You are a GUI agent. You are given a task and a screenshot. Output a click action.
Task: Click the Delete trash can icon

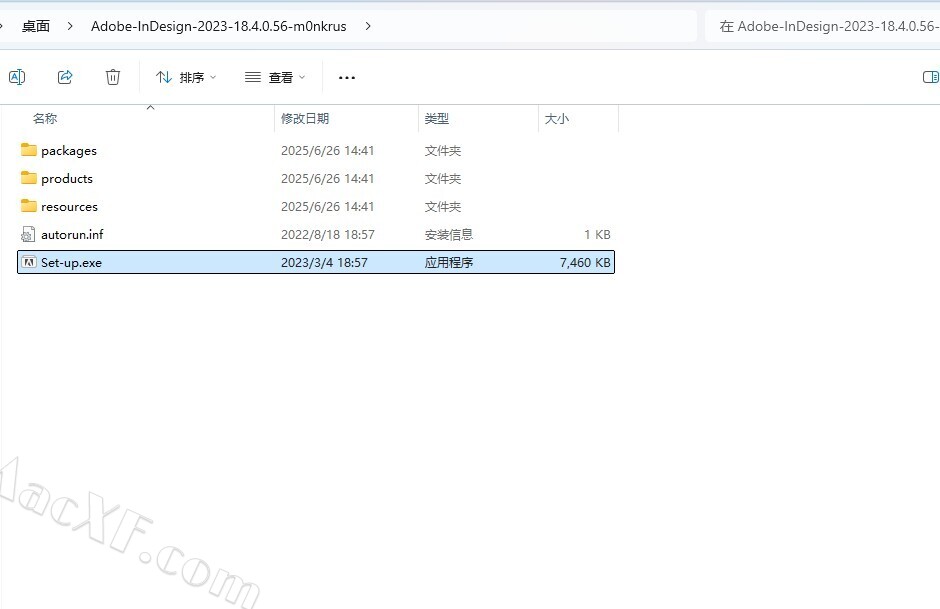113,77
